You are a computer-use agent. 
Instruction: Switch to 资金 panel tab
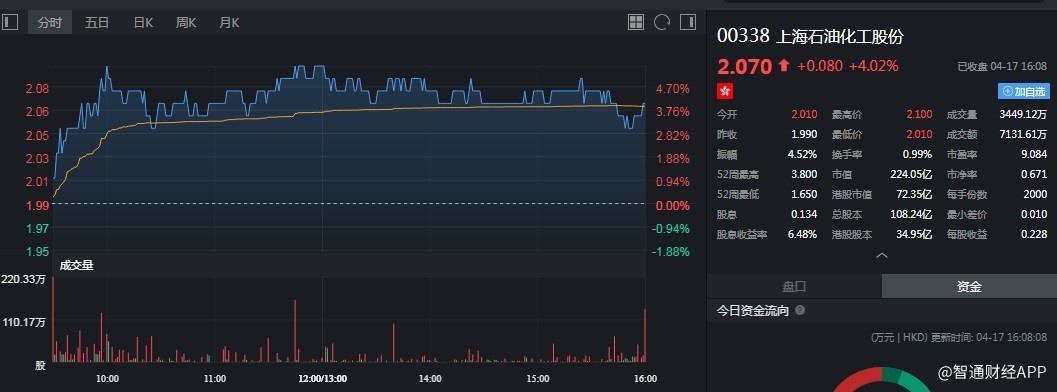click(x=969, y=286)
